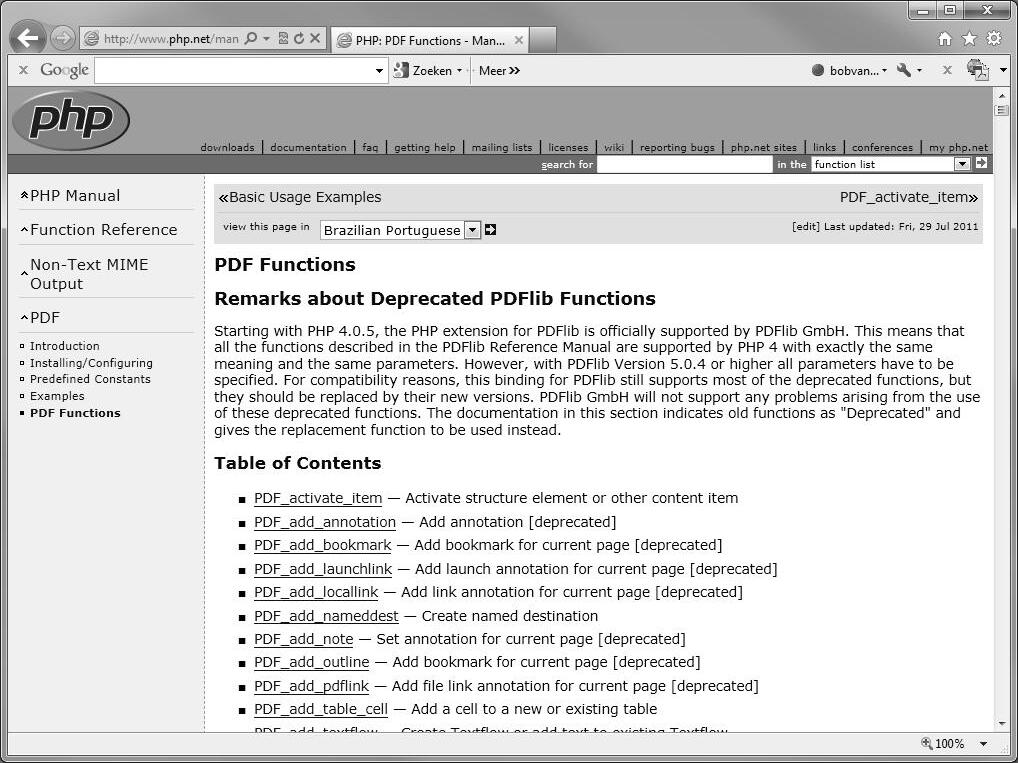Open PDF_add_locallink function link
Viewport: 1018px width, 763px height.
tap(316, 592)
